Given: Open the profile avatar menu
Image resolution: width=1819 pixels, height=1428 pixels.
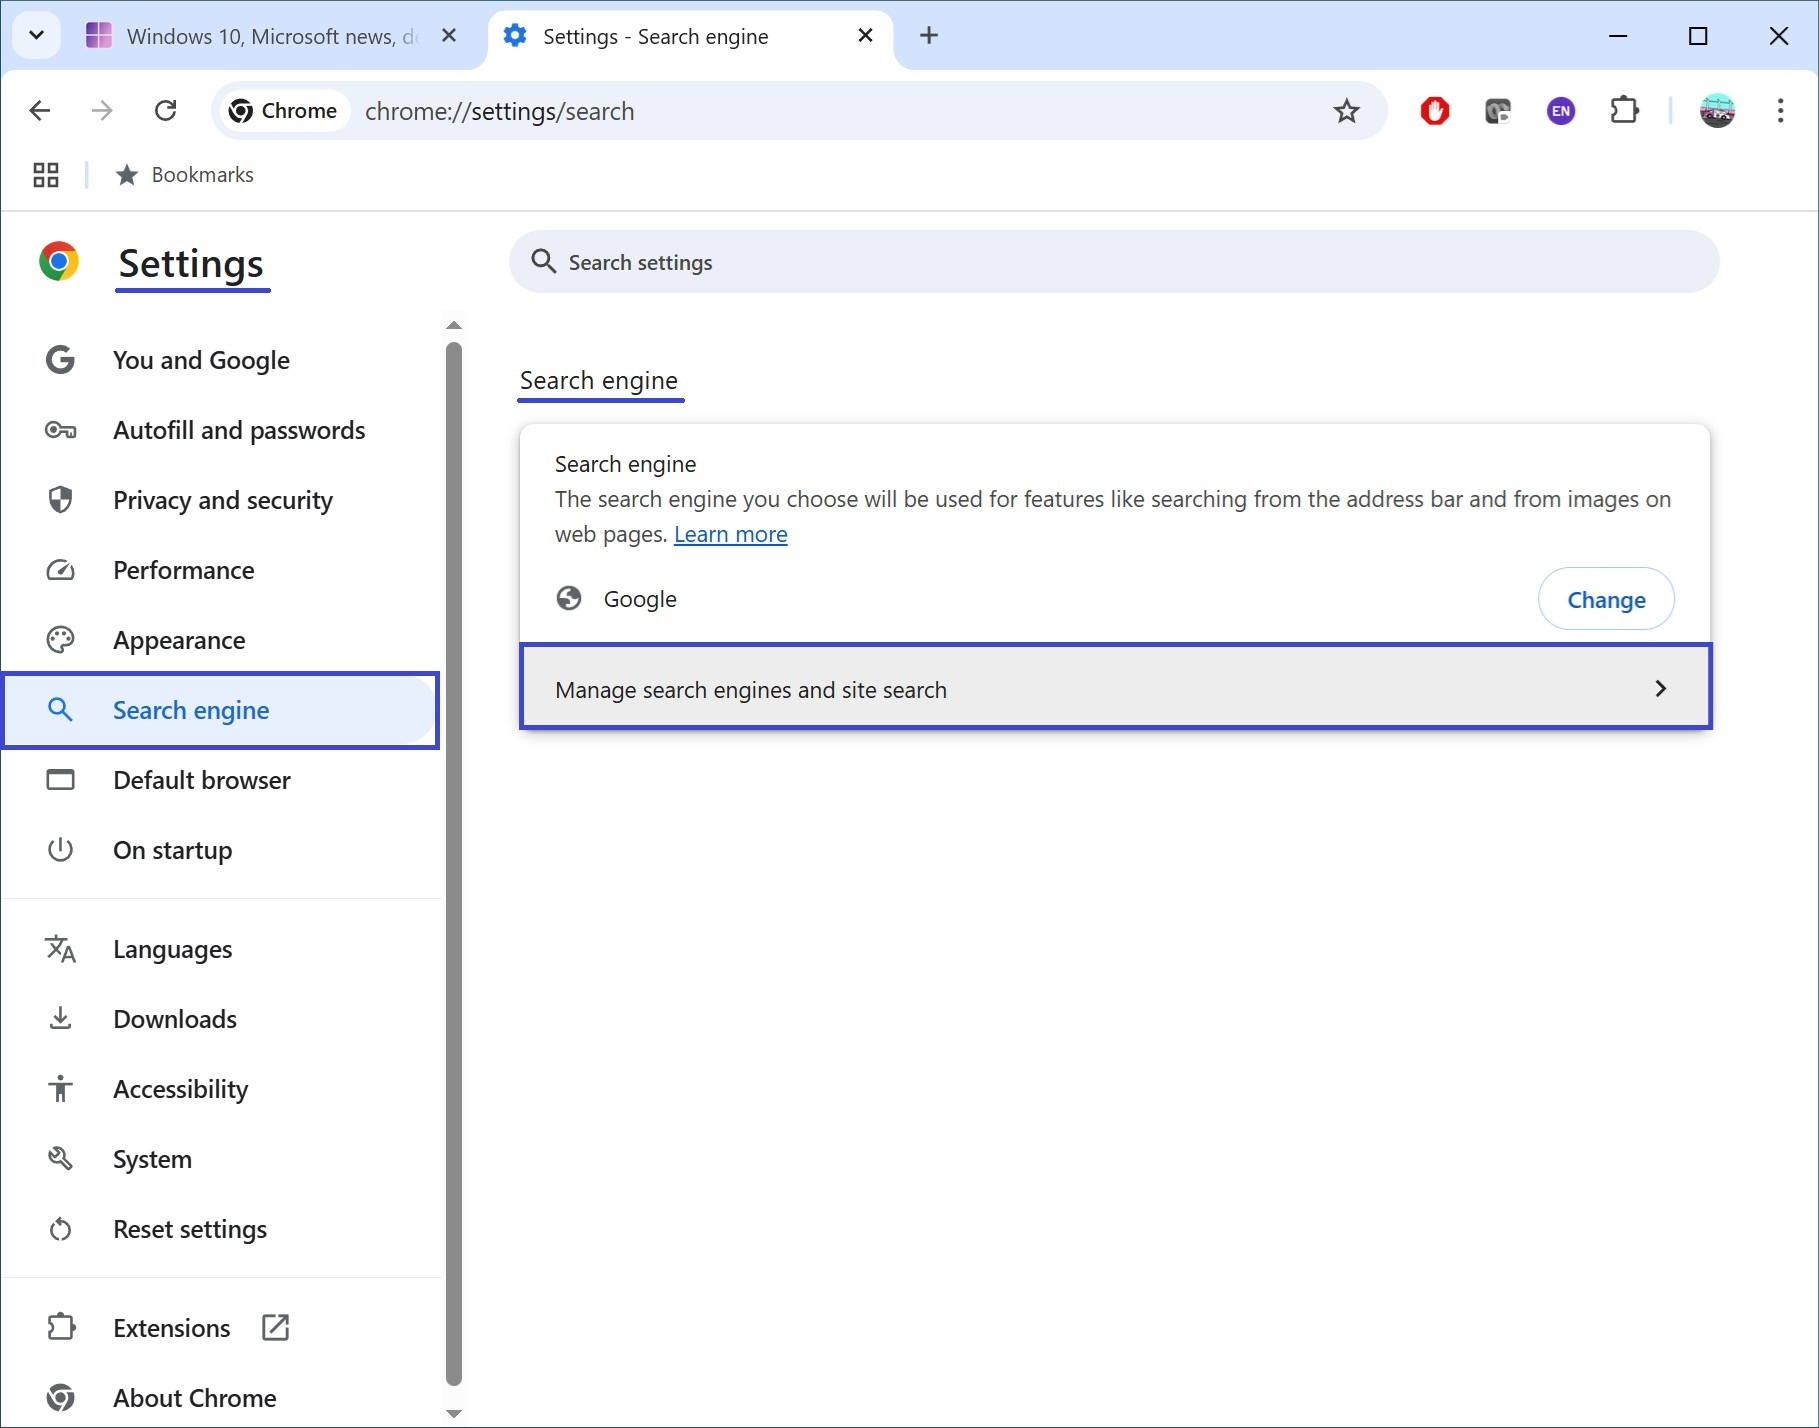Looking at the screenshot, I should (1717, 111).
